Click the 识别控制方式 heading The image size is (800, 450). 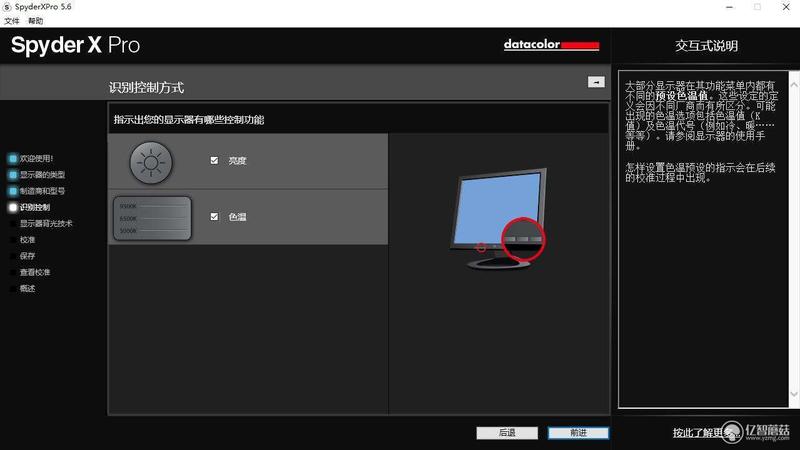coord(146,88)
